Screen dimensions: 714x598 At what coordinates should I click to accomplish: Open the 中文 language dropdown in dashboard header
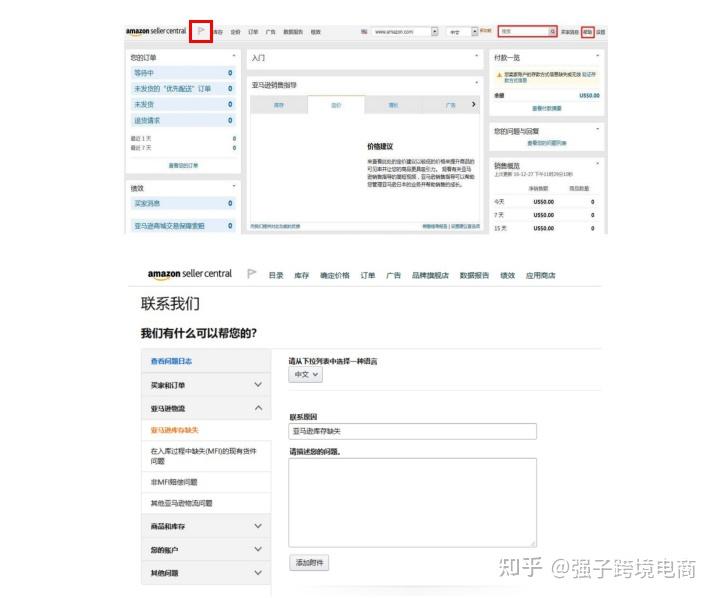474,31
